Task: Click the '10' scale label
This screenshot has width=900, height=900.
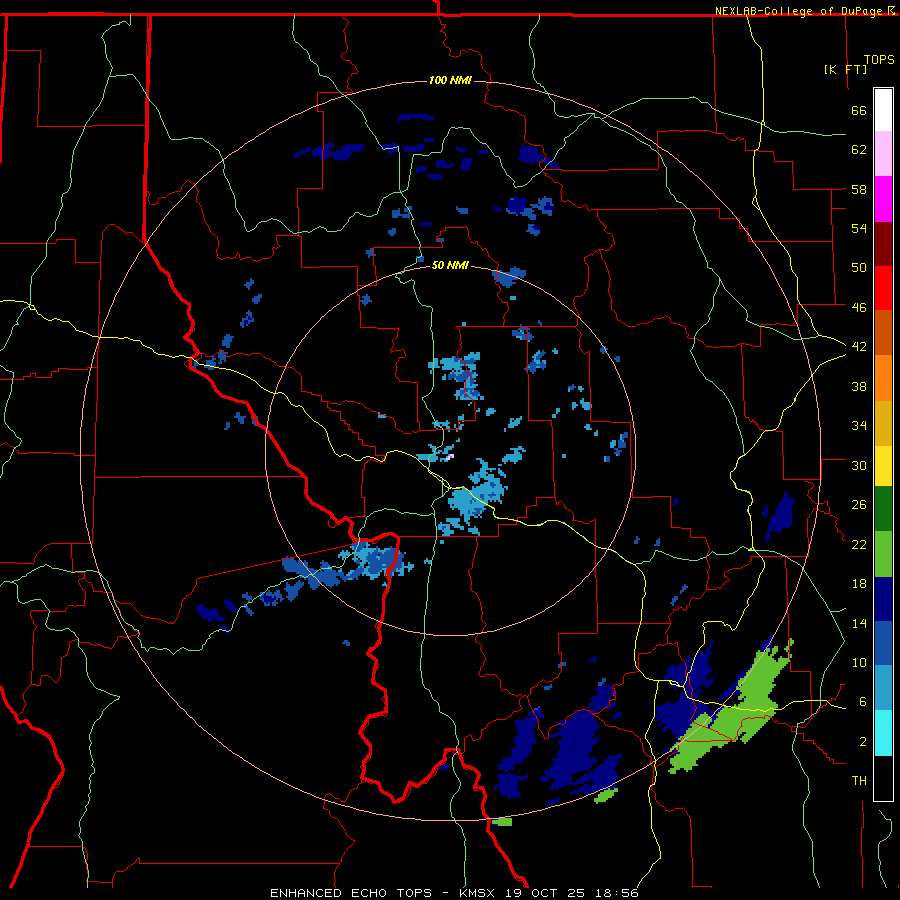Action: click(859, 663)
